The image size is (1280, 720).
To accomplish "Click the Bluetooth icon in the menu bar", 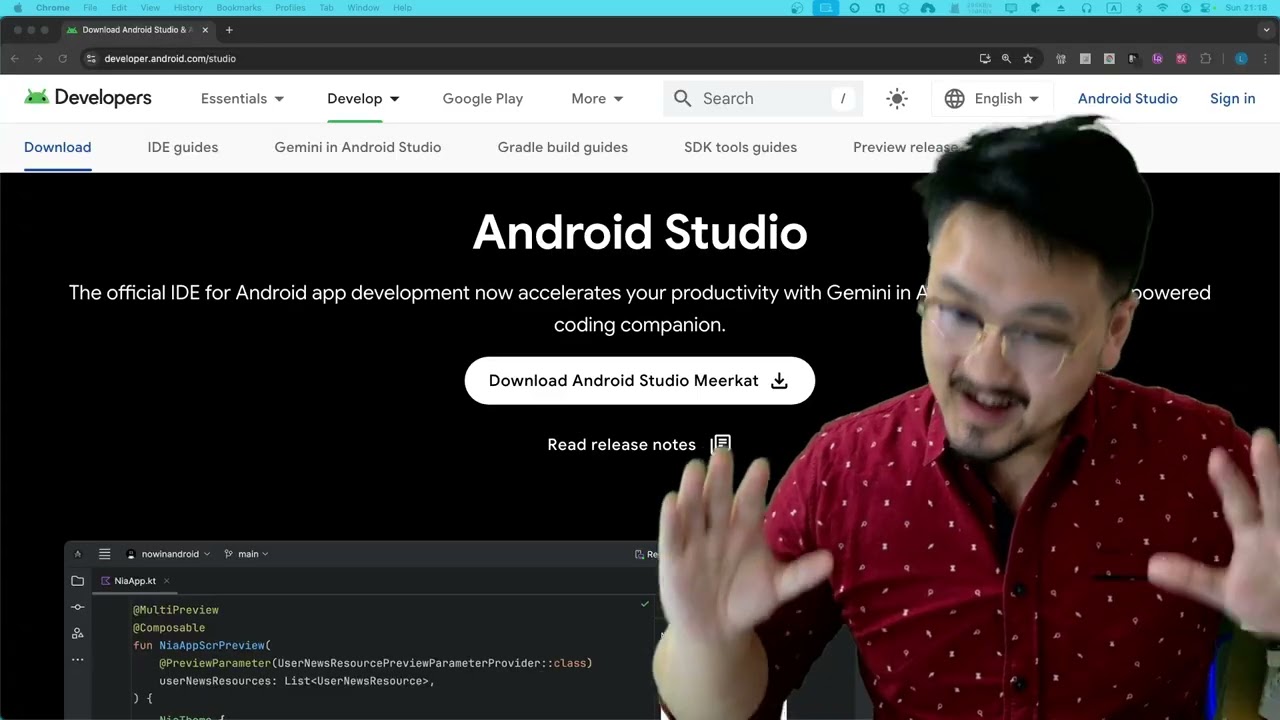I will 1138,8.
